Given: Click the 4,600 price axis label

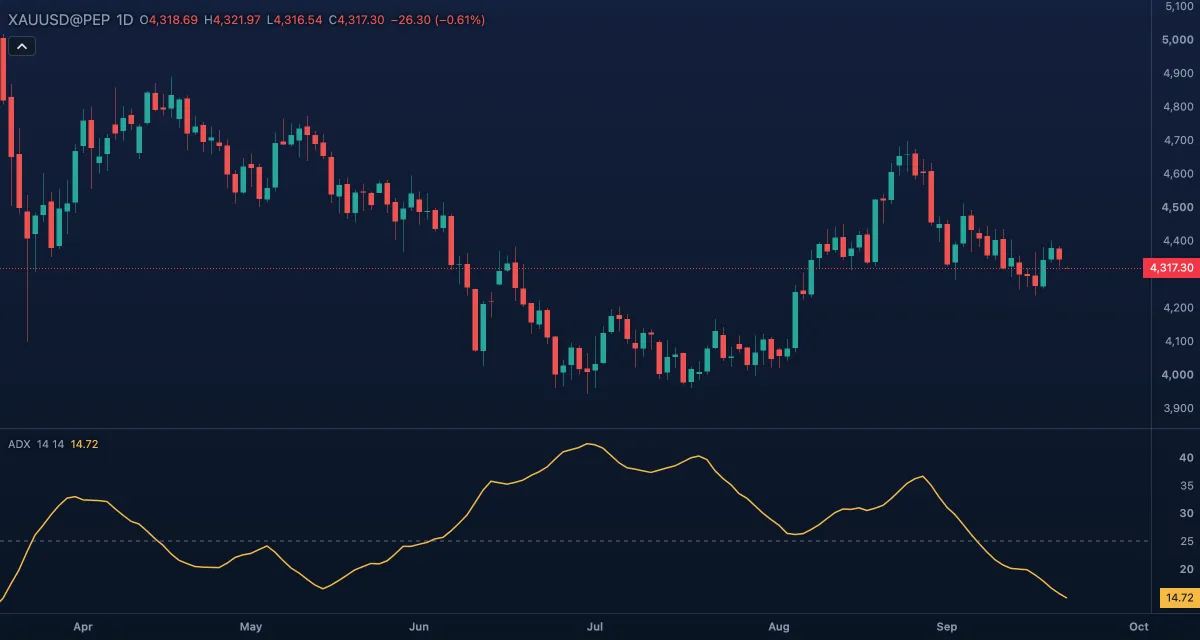Looking at the screenshot, I should click(1180, 174).
